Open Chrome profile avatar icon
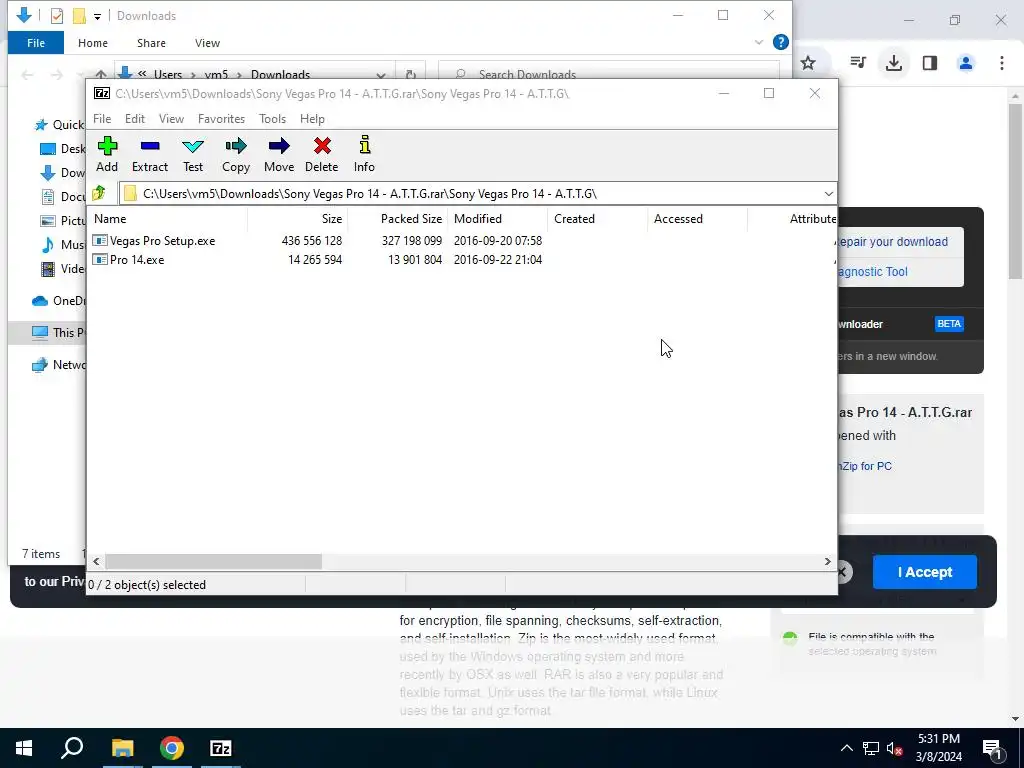Screen dimensions: 1024x768 [x=966, y=63]
